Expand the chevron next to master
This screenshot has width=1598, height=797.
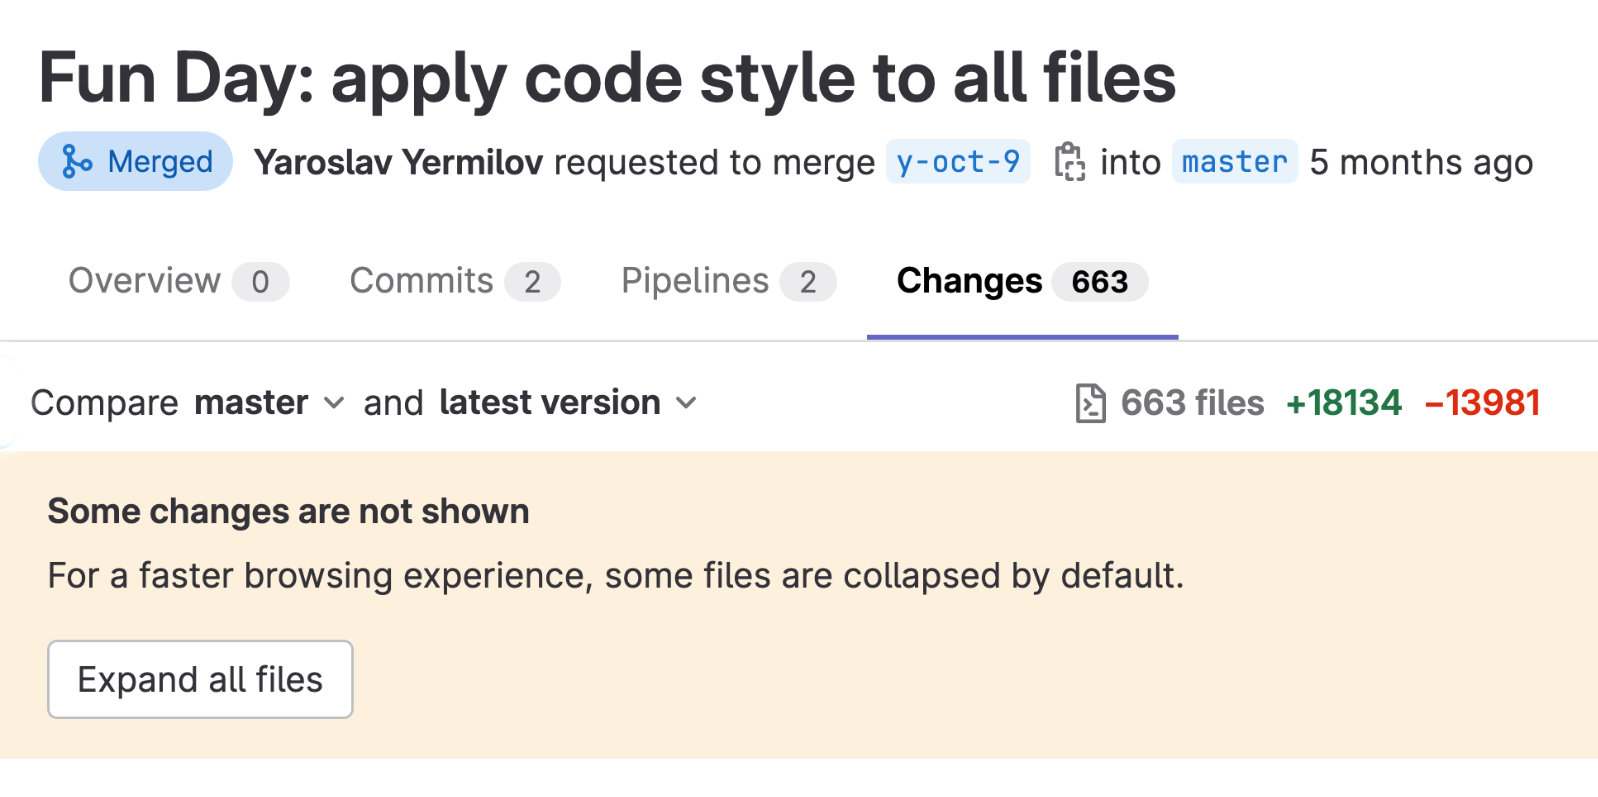[334, 403]
